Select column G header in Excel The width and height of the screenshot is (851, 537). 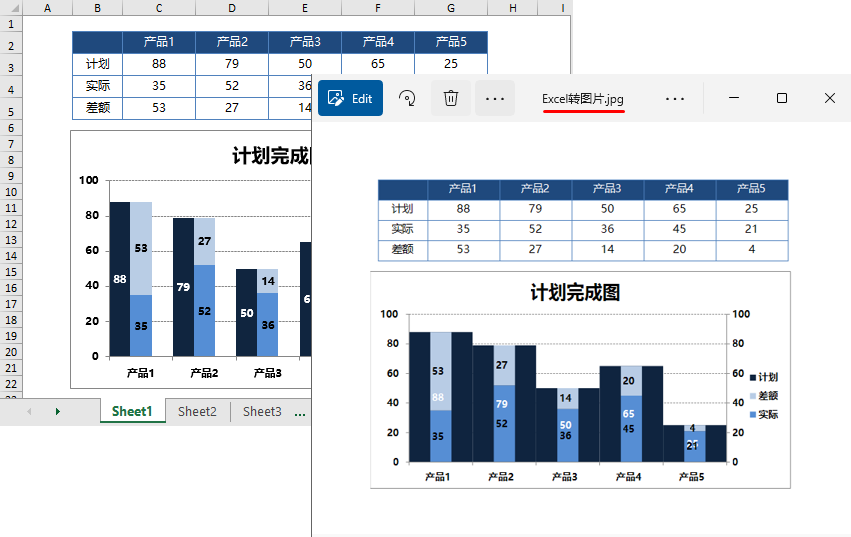pos(451,8)
